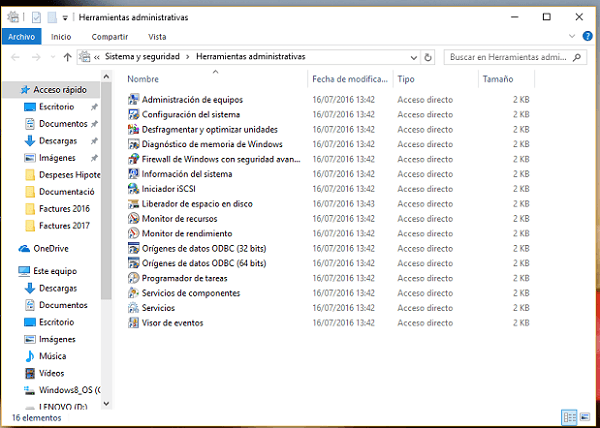Switch to details view layout icon

[x=569, y=417]
